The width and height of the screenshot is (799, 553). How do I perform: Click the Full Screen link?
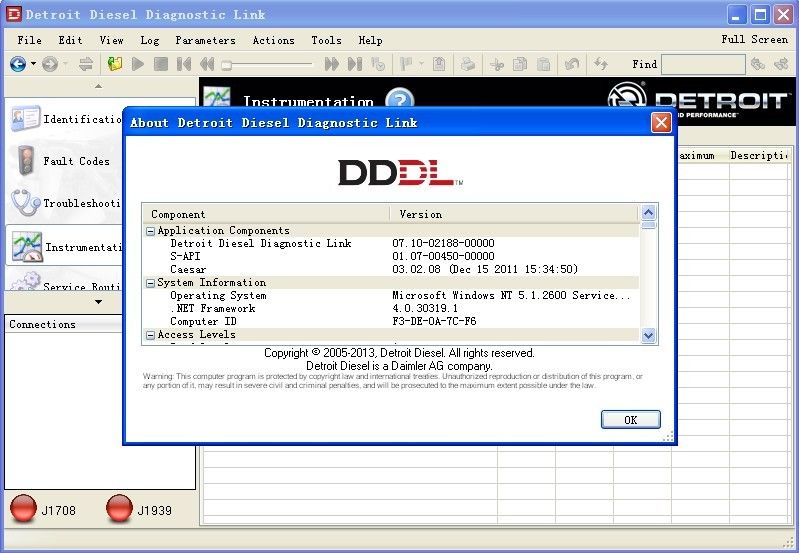click(x=754, y=39)
